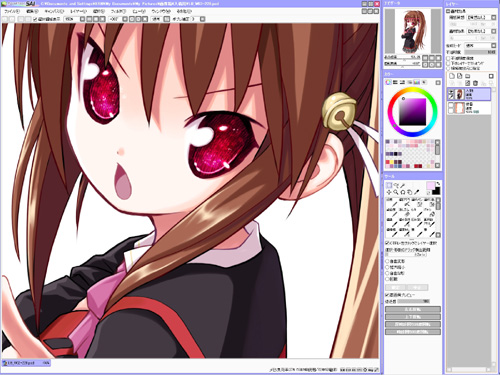
Task: Create a new linework layer icon
Action: [x=460, y=76]
